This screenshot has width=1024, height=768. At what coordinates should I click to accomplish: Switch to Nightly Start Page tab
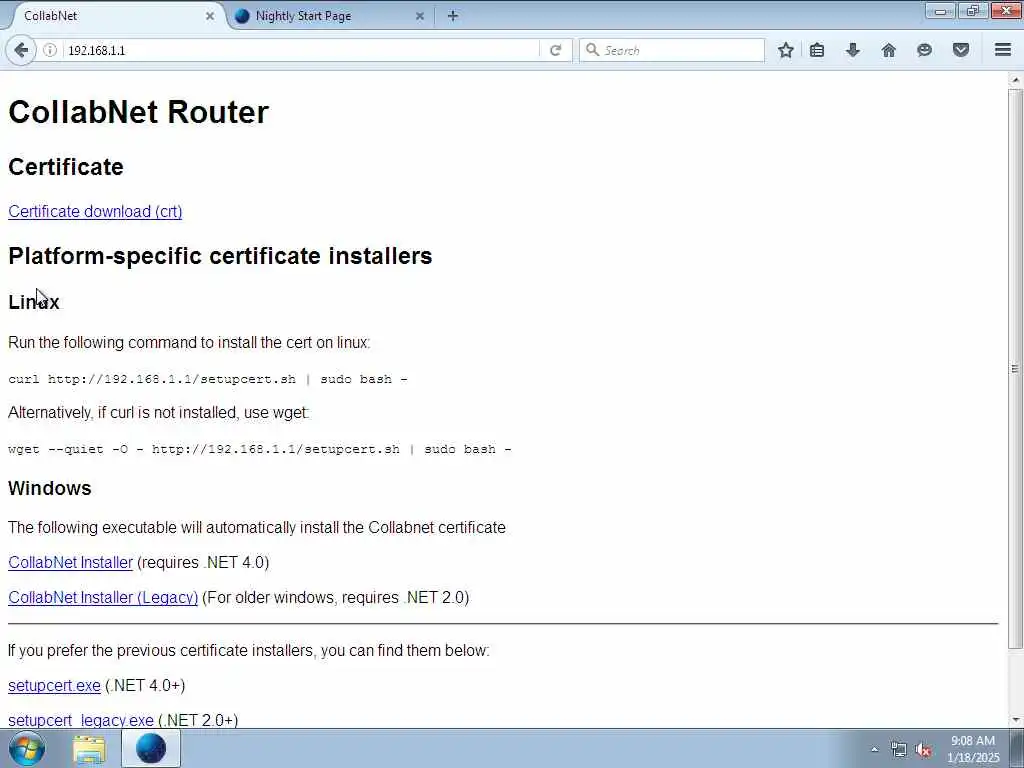(x=330, y=16)
